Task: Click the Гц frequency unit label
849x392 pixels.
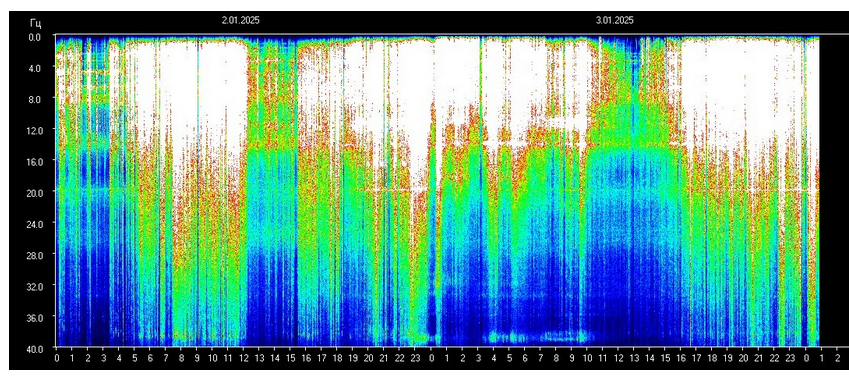Action: pos(35,23)
